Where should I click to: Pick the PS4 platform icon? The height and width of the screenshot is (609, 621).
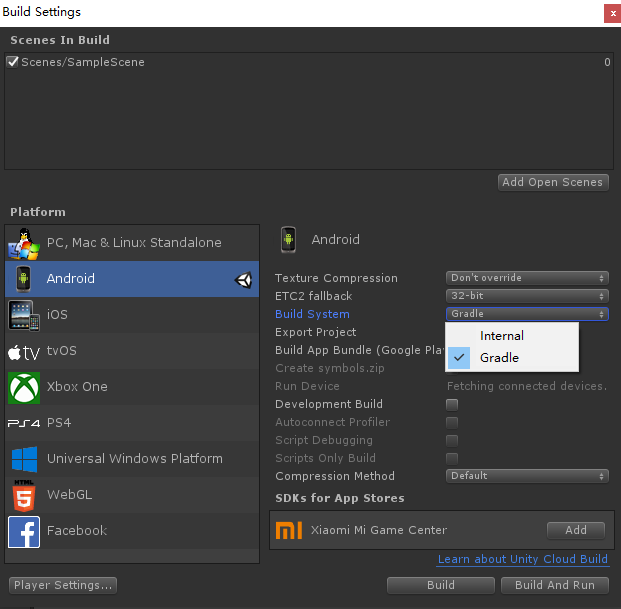[x=24, y=423]
